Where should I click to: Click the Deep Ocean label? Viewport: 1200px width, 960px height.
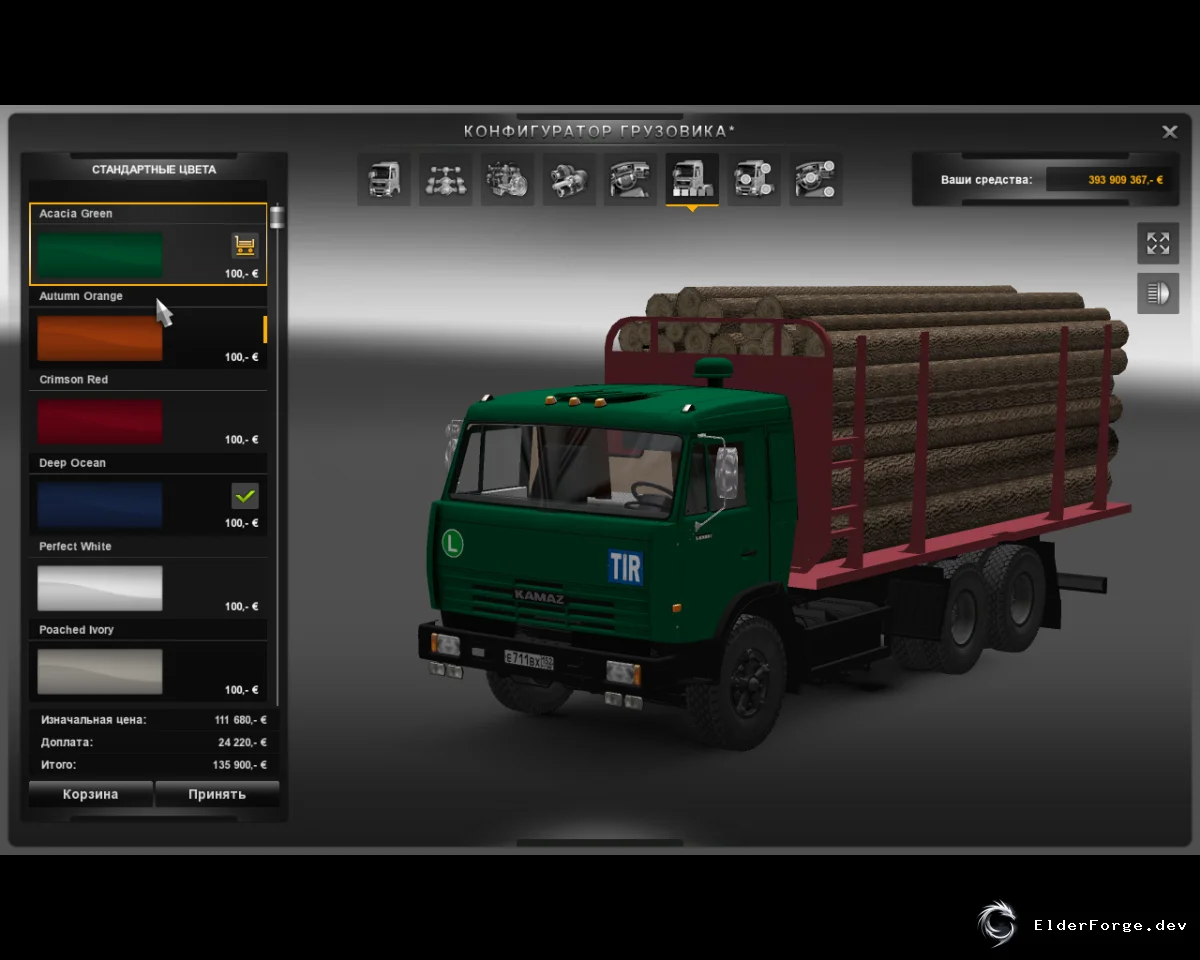(72, 463)
